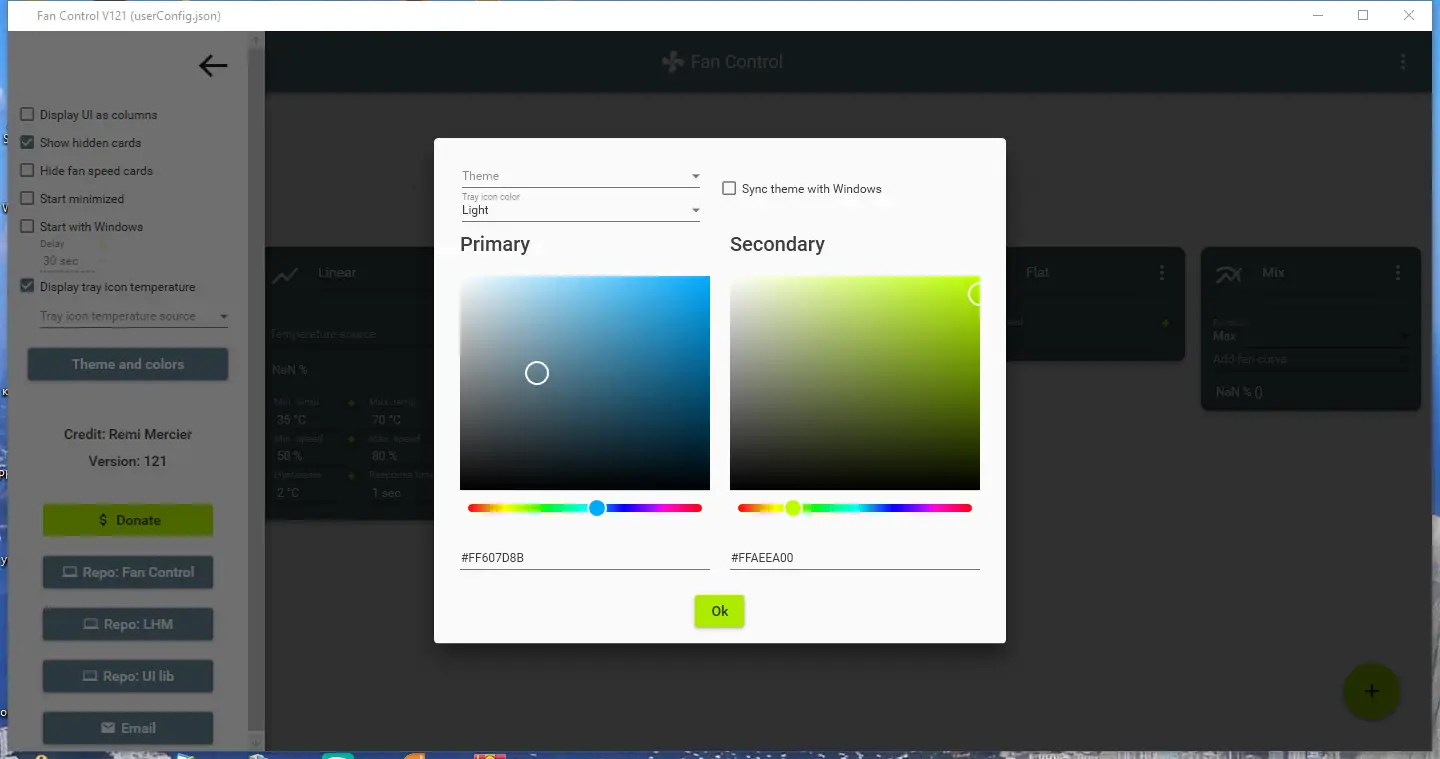This screenshot has width=1440, height=759.
Task: Open the Flat card's three-dot menu
Action: point(1162,272)
